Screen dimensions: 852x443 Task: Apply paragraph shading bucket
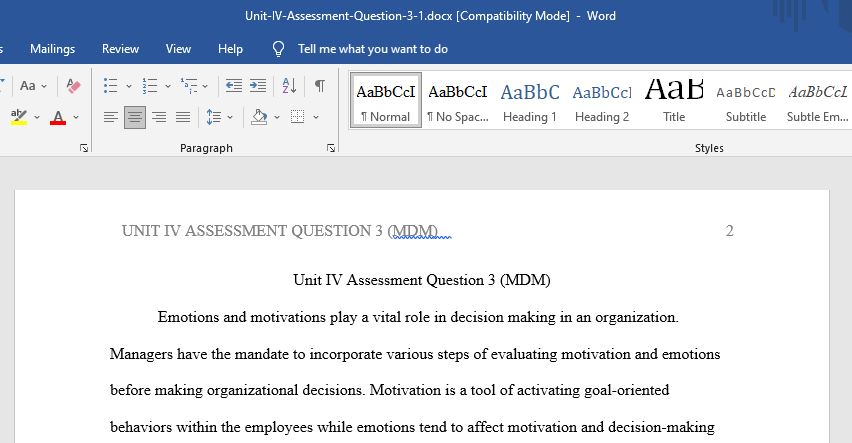pyautogui.click(x=260, y=117)
